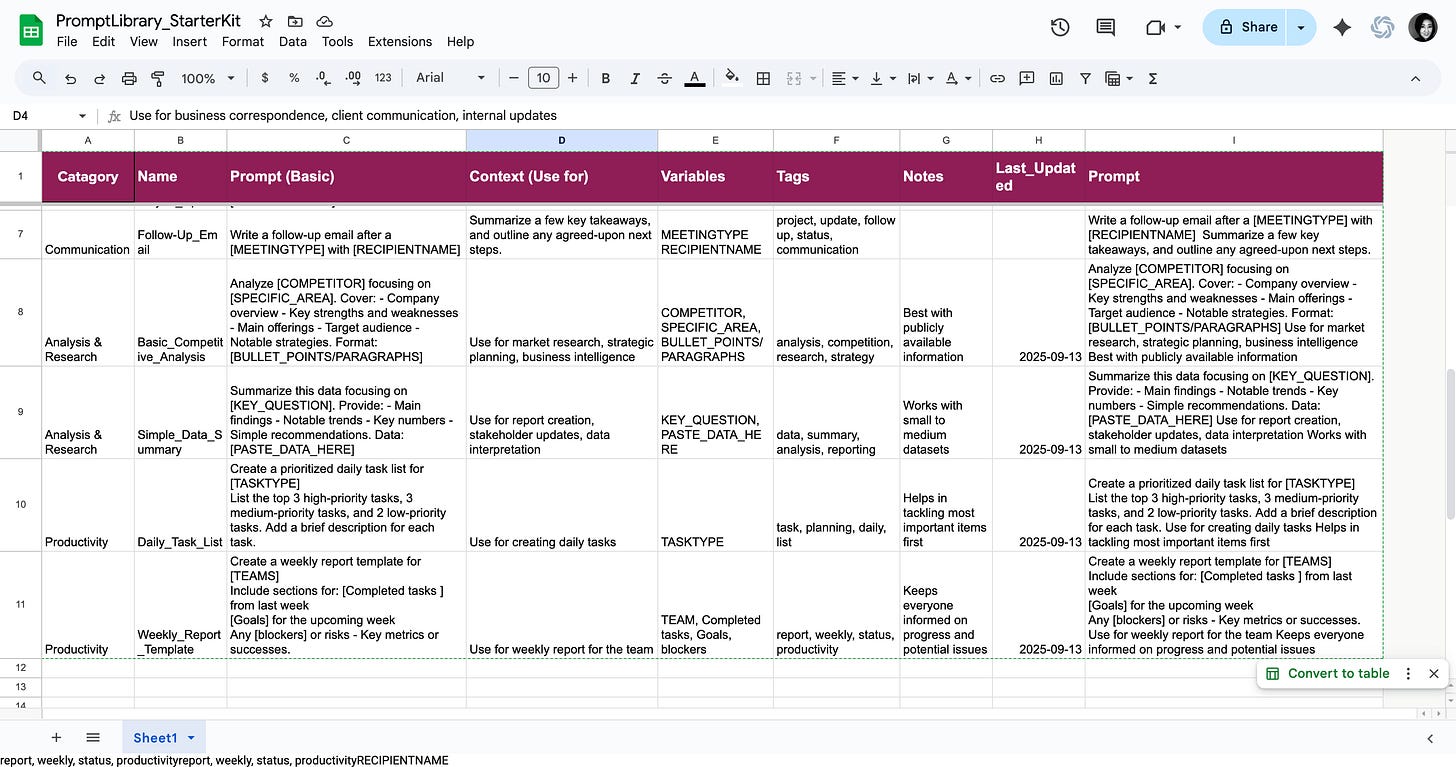Open the fill color bucket picker
This screenshot has height=767, width=1456.
[x=732, y=78]
